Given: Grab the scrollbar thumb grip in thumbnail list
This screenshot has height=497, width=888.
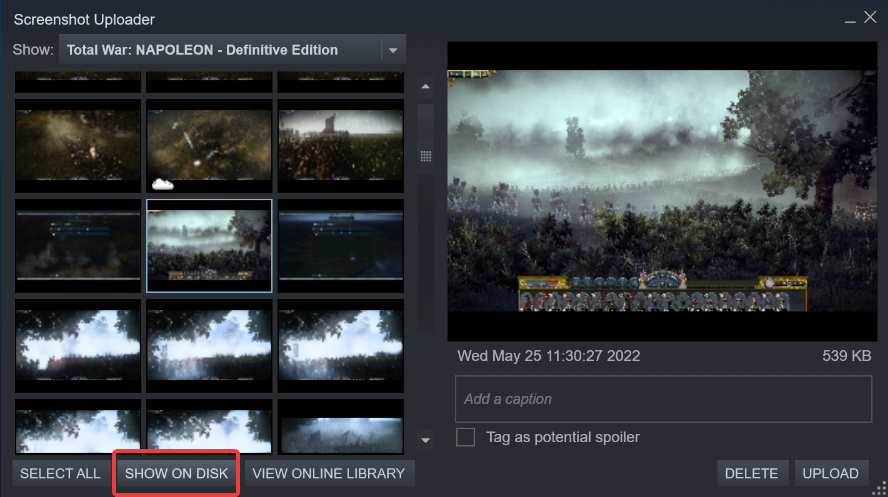Looking at the screenshot, I should click(426, 156).
